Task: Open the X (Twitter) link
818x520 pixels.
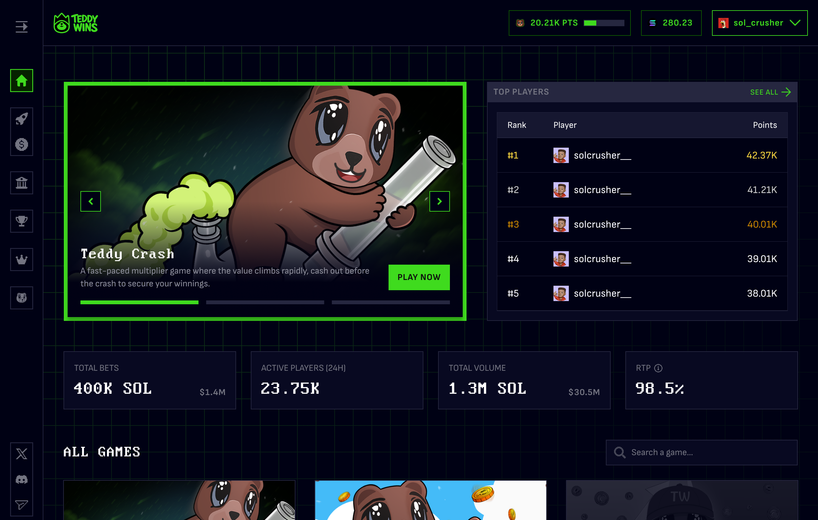Action: pyautogui.click(x=21, y=454)
